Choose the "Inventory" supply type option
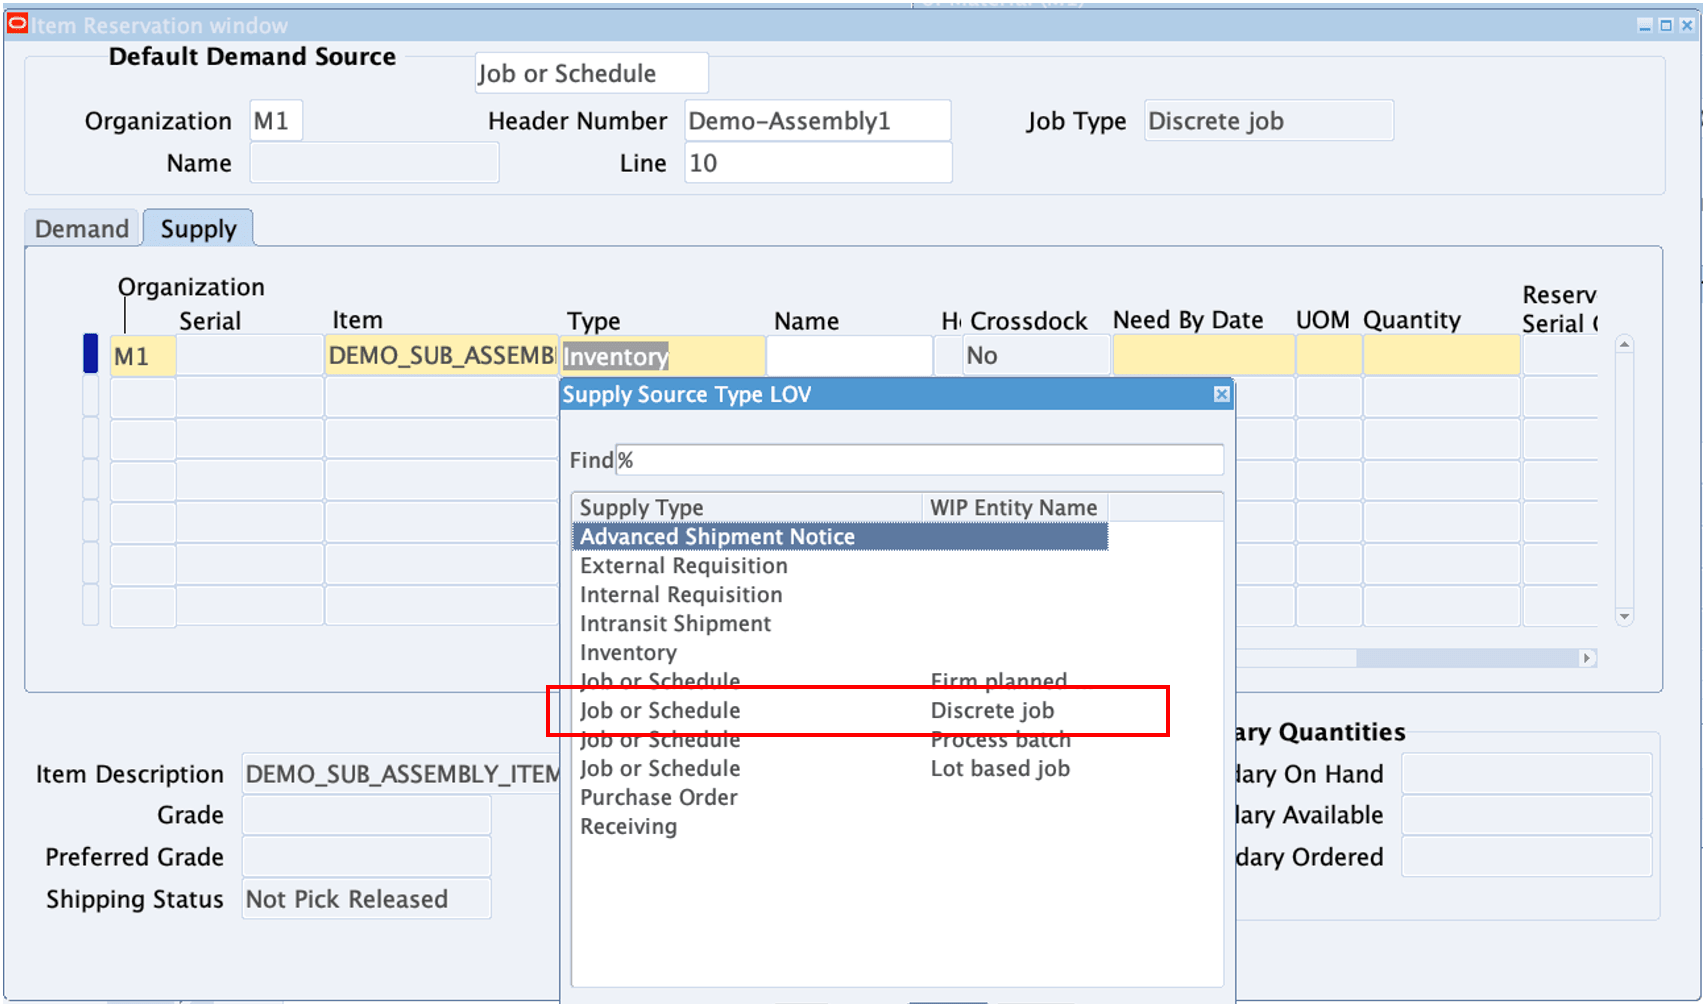The image size is (1706, 1004). (628, 652)
